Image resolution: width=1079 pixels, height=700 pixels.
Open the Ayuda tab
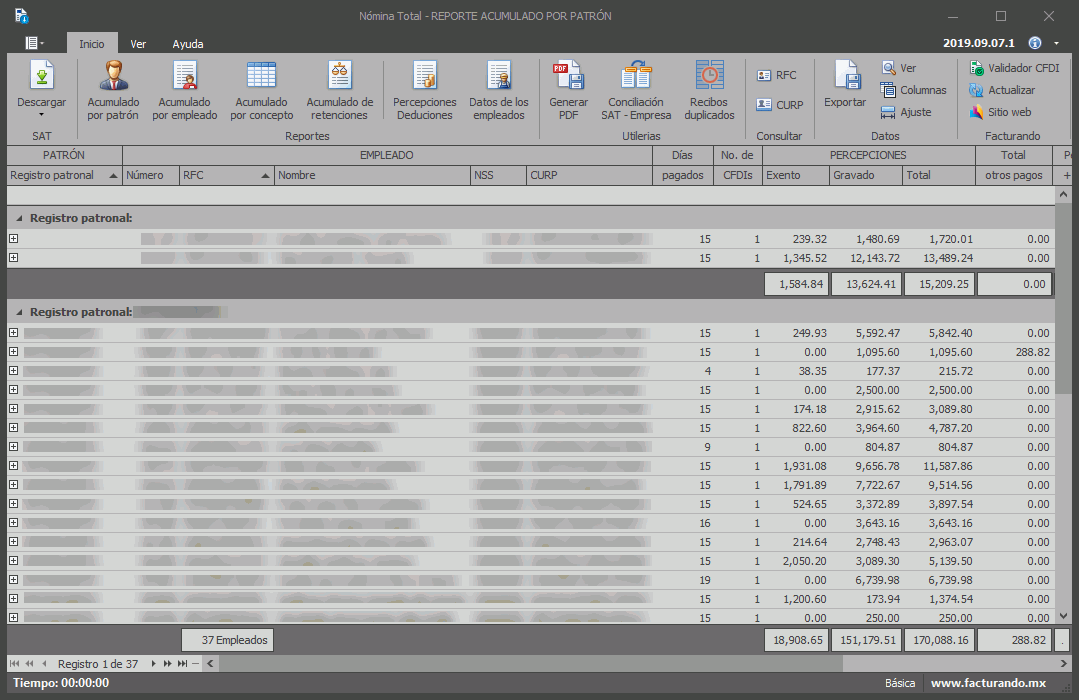coord(187,44)
